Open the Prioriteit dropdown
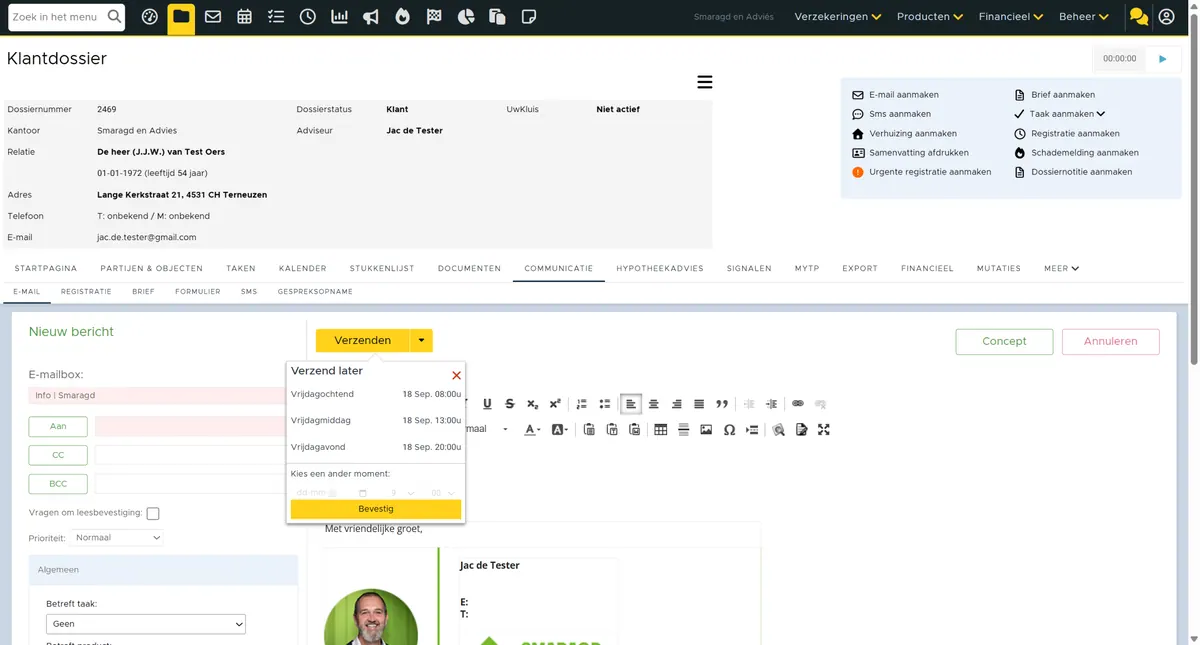 [118, 538]
